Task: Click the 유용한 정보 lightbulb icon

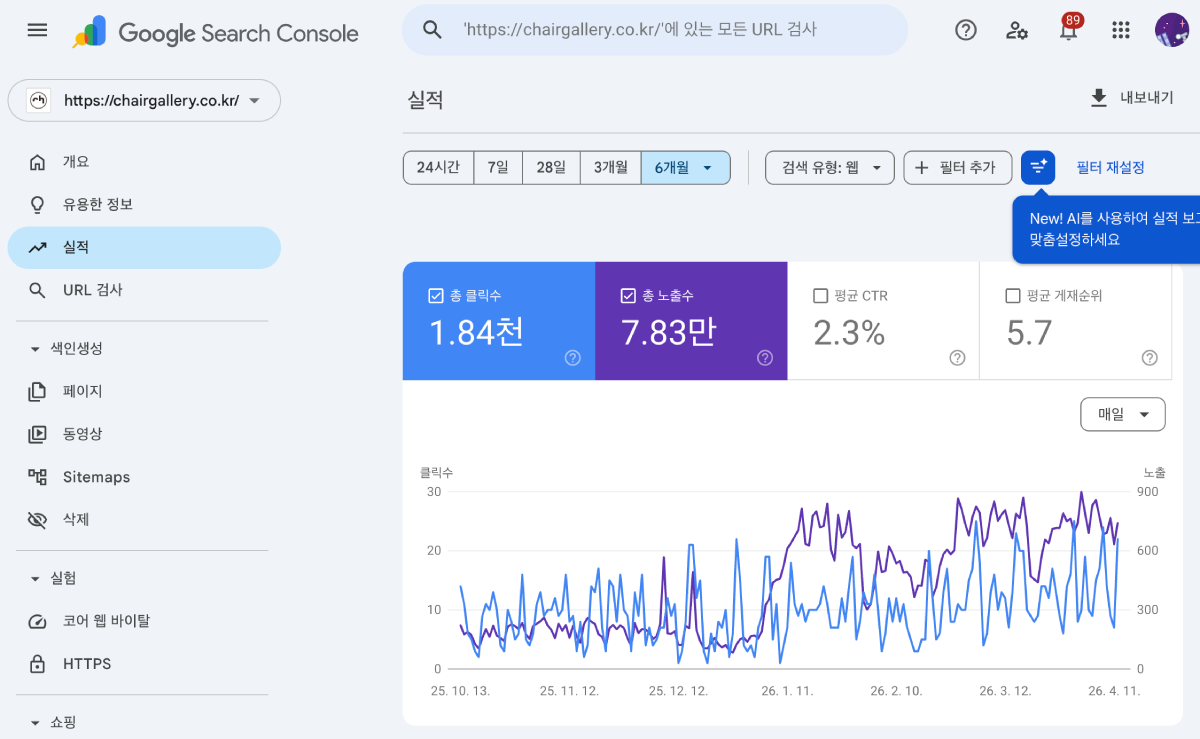Action: click(x=37, y=205)
